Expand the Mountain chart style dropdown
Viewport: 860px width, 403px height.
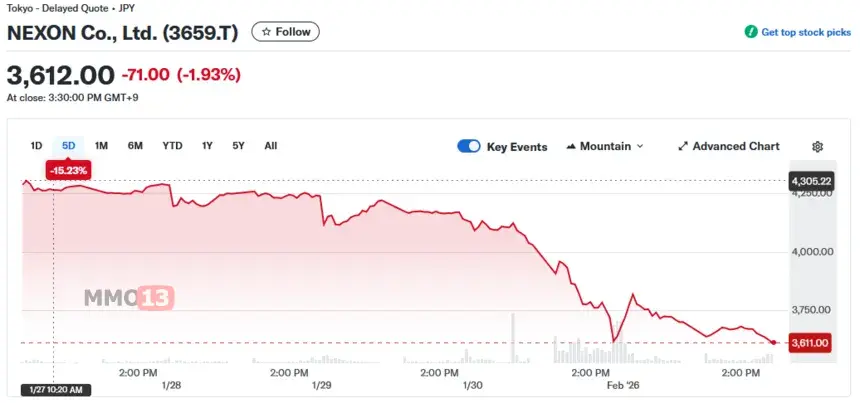click(640, 146)
